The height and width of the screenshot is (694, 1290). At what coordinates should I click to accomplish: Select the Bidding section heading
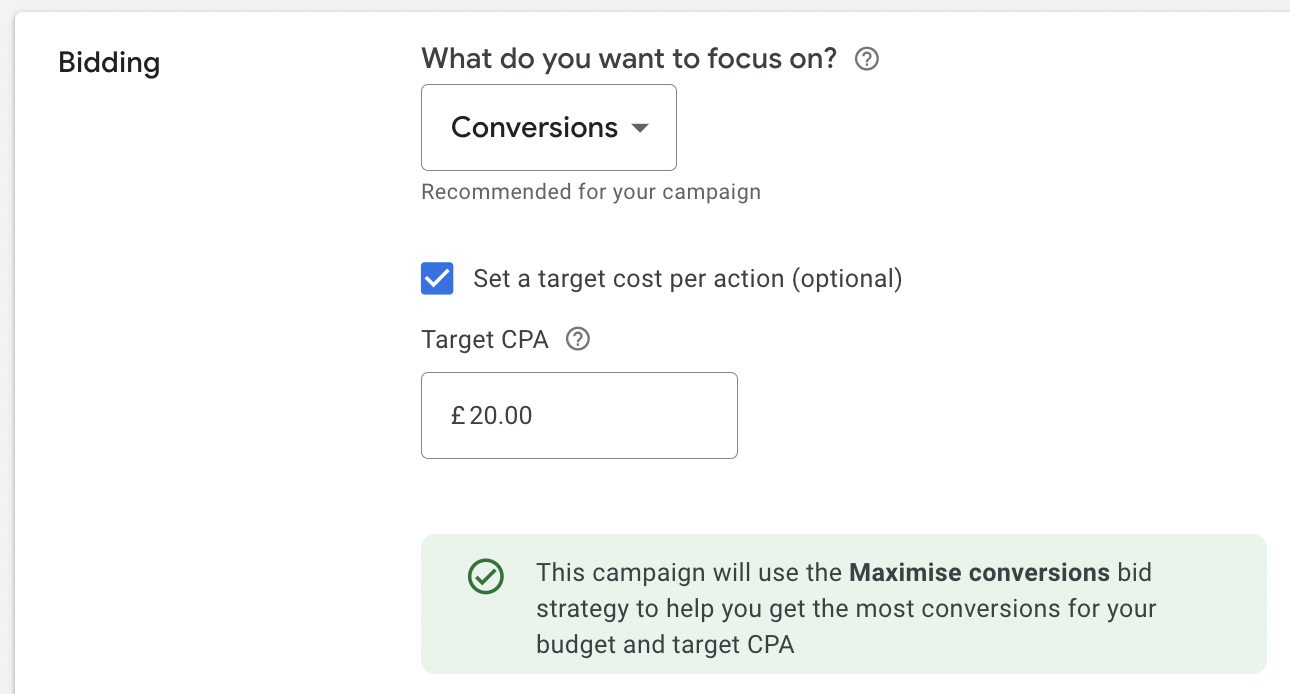(x=109, y=63)
